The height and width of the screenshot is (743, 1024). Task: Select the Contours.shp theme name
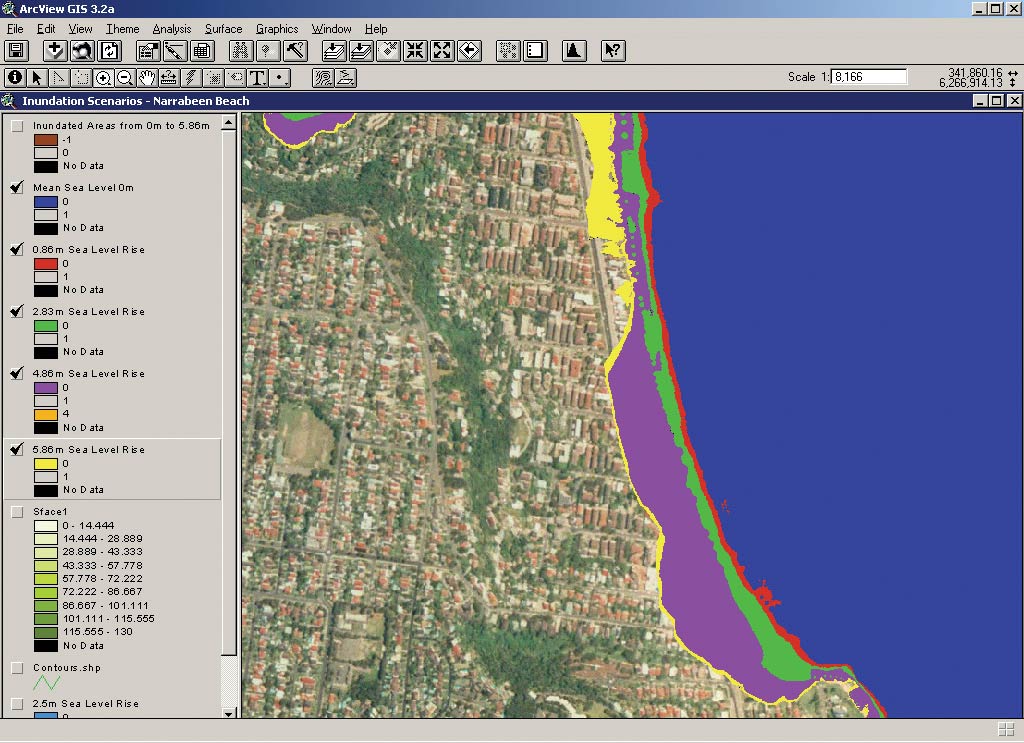[67, 668]
